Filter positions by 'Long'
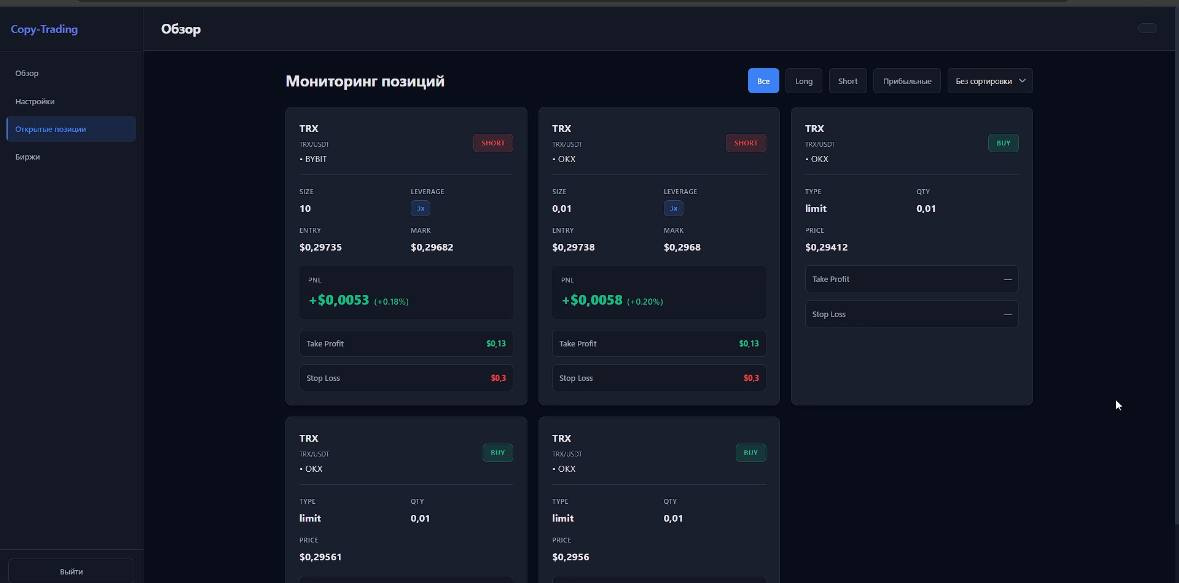 click(x=804, y=81)
